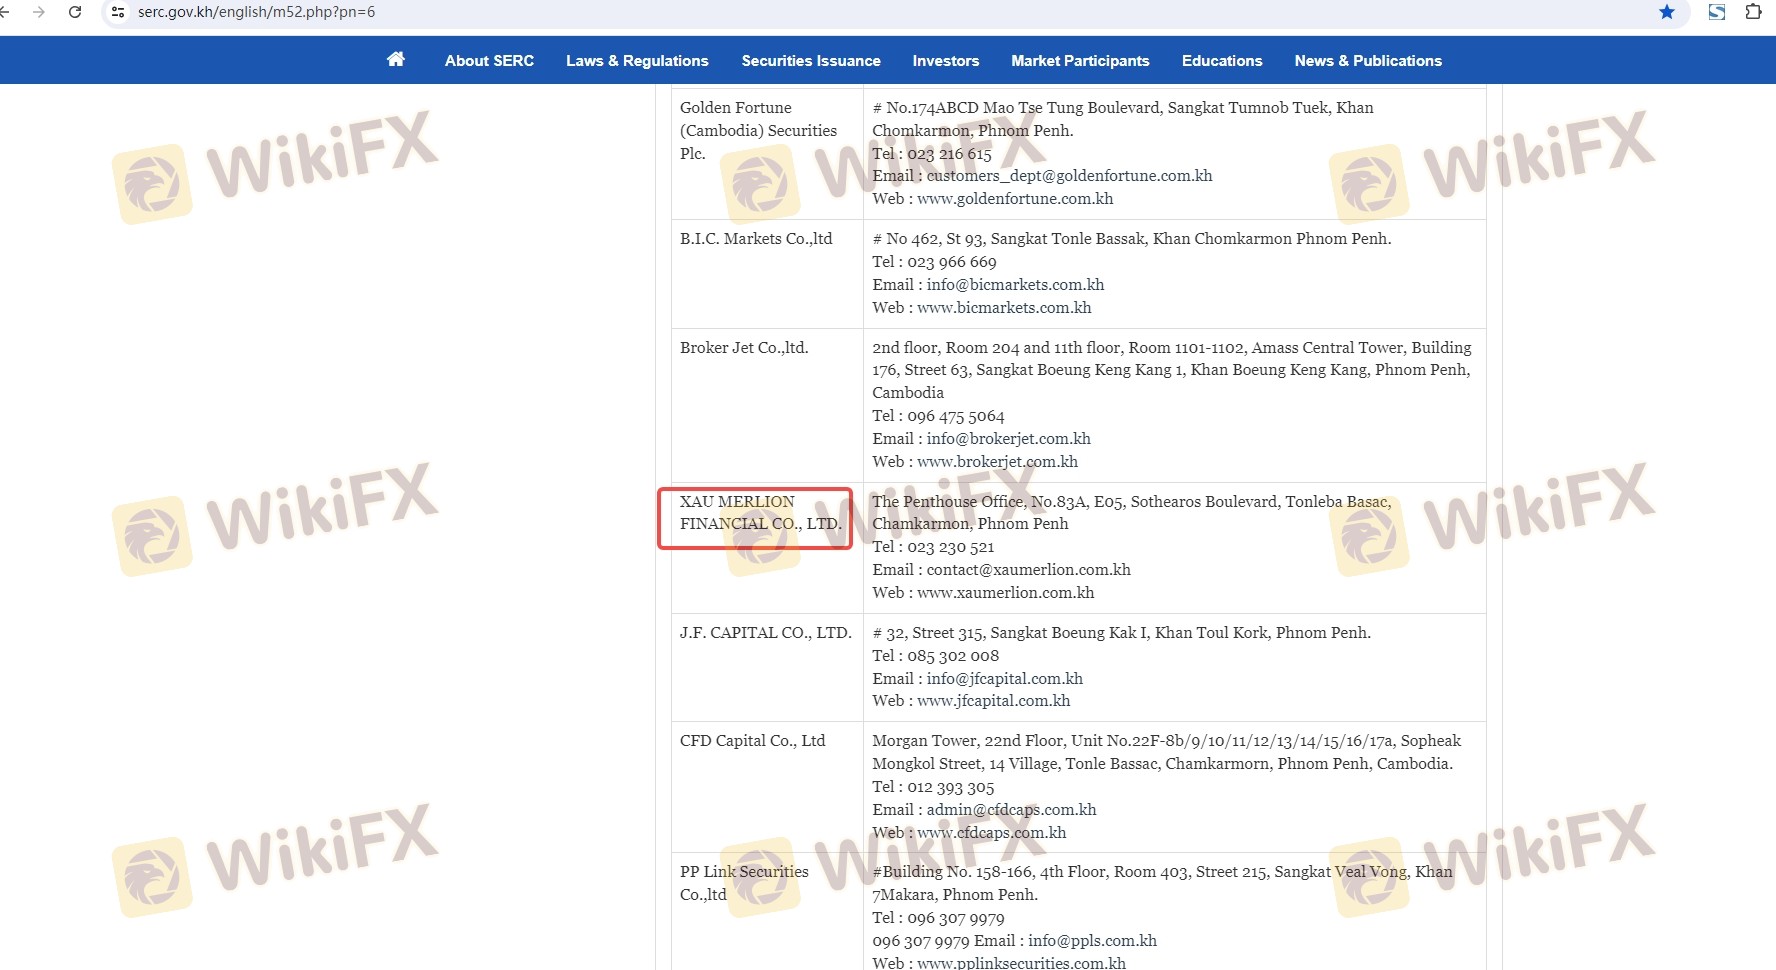Click the serc.gov.kh address bar URL
The height and width of the screenshot is (970, 1776).
pyautogui.click(x=257, y=12)
